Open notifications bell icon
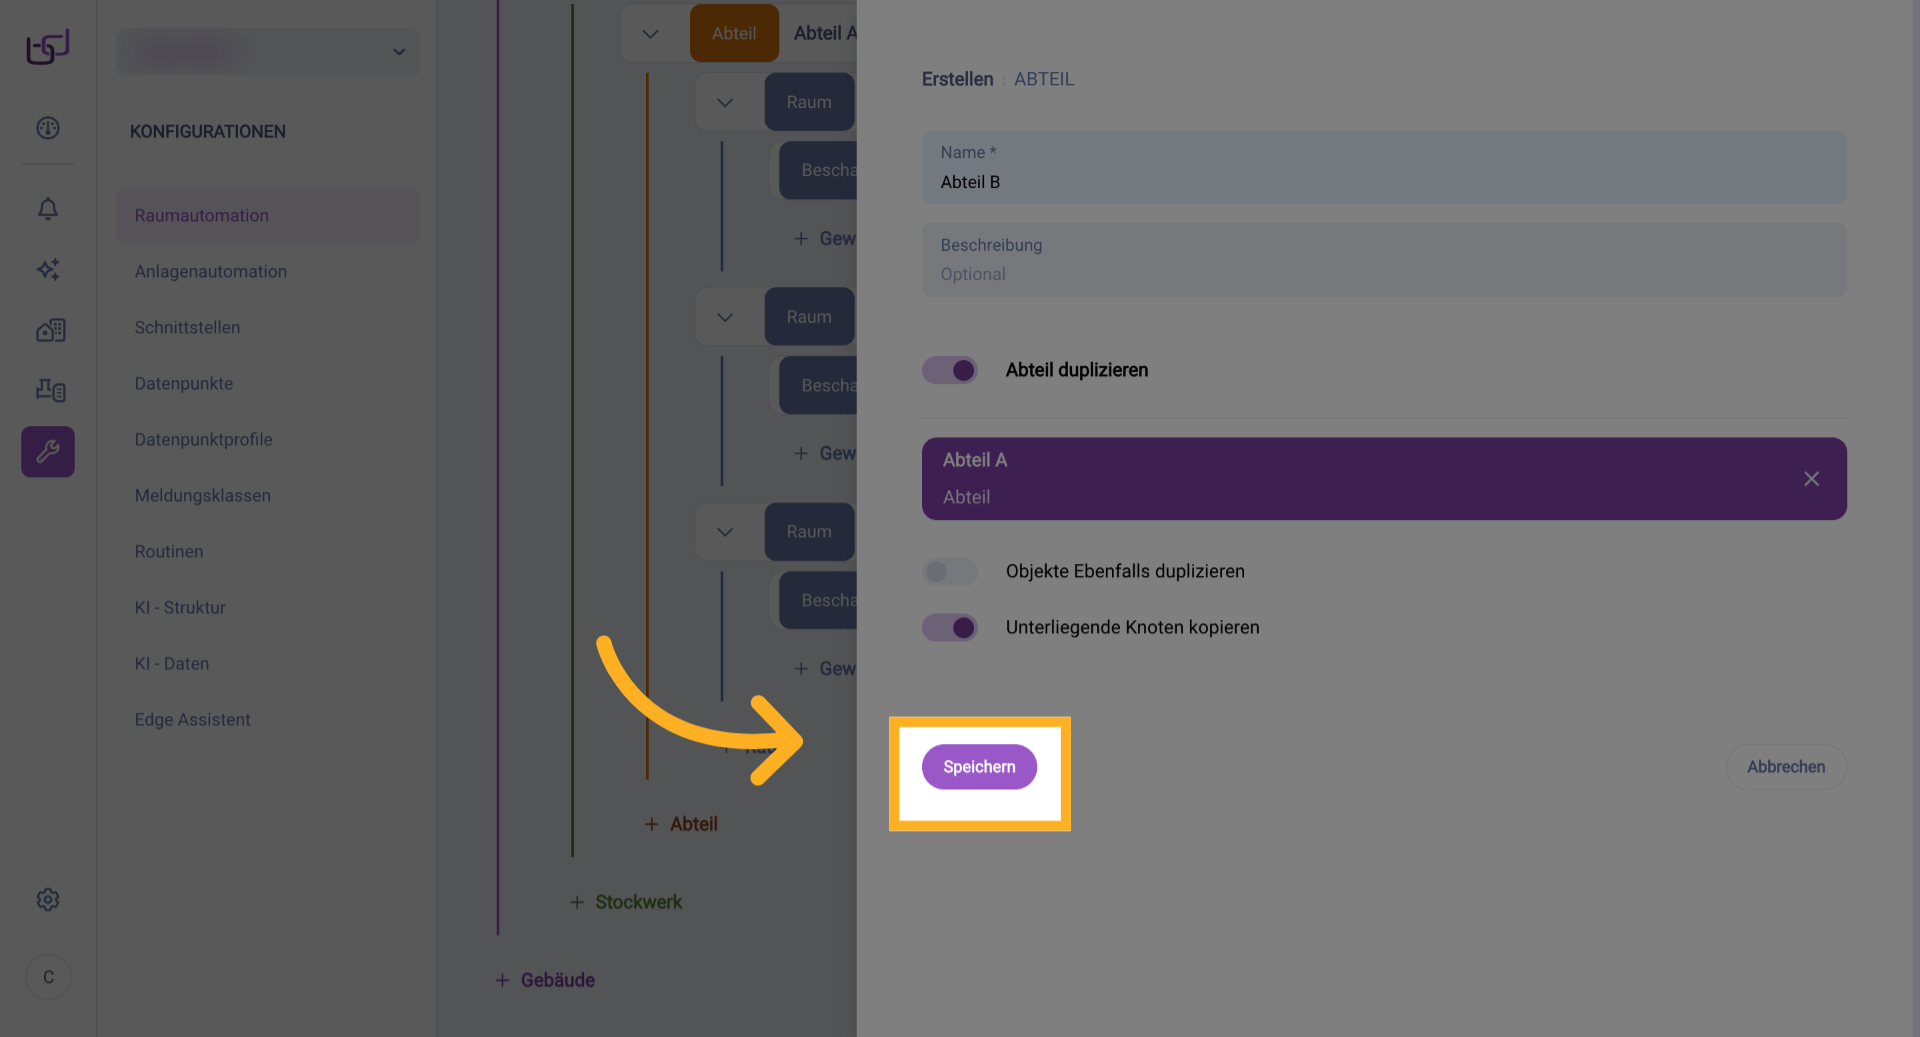Screen dimensions: 1920x1037 [48, 209]
